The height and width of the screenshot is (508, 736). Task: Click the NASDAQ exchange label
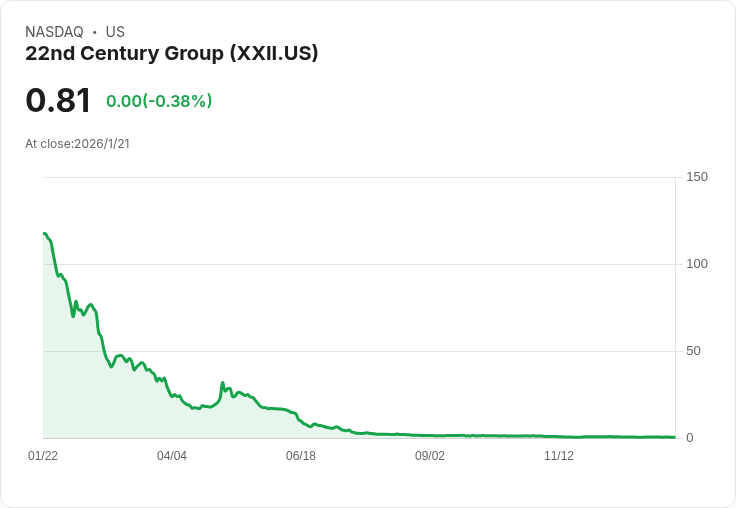coord(54,32)
